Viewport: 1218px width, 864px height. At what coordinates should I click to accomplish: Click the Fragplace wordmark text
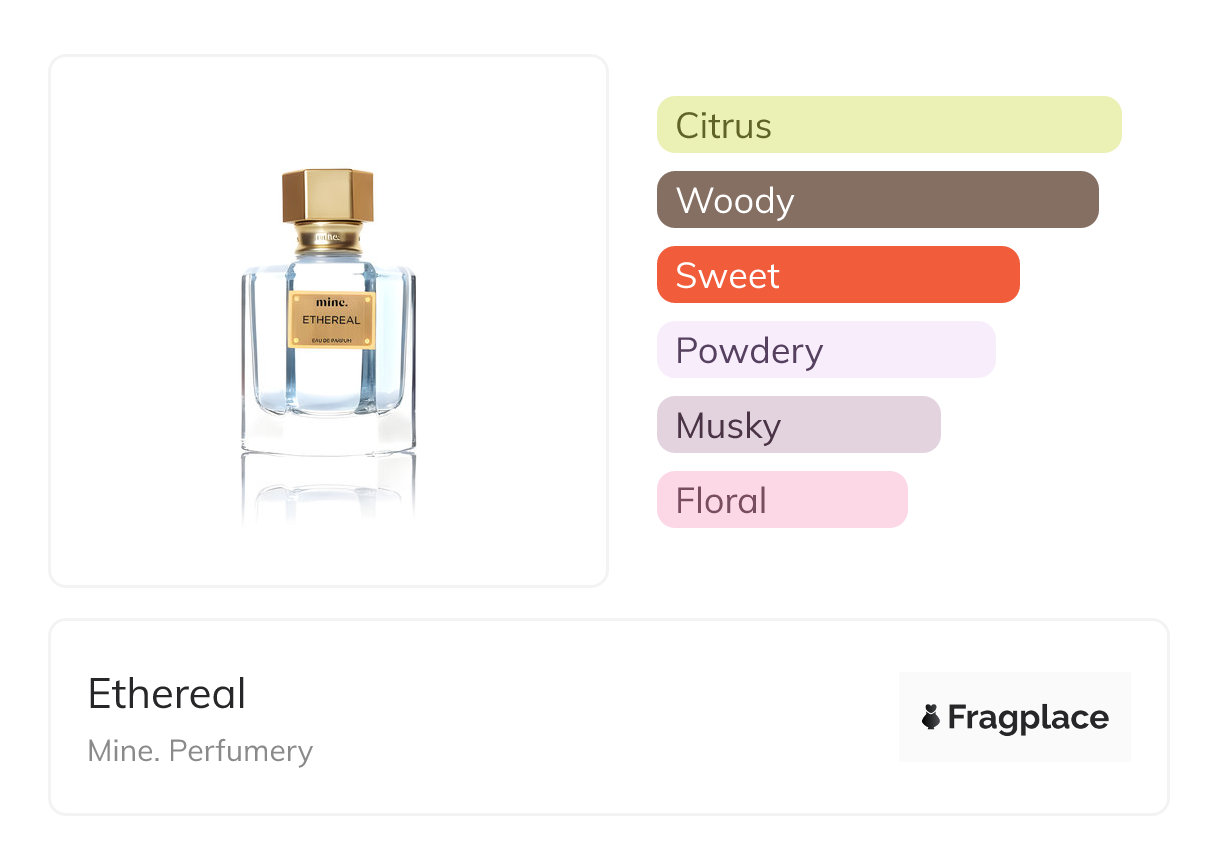[x=1028, y=718]
